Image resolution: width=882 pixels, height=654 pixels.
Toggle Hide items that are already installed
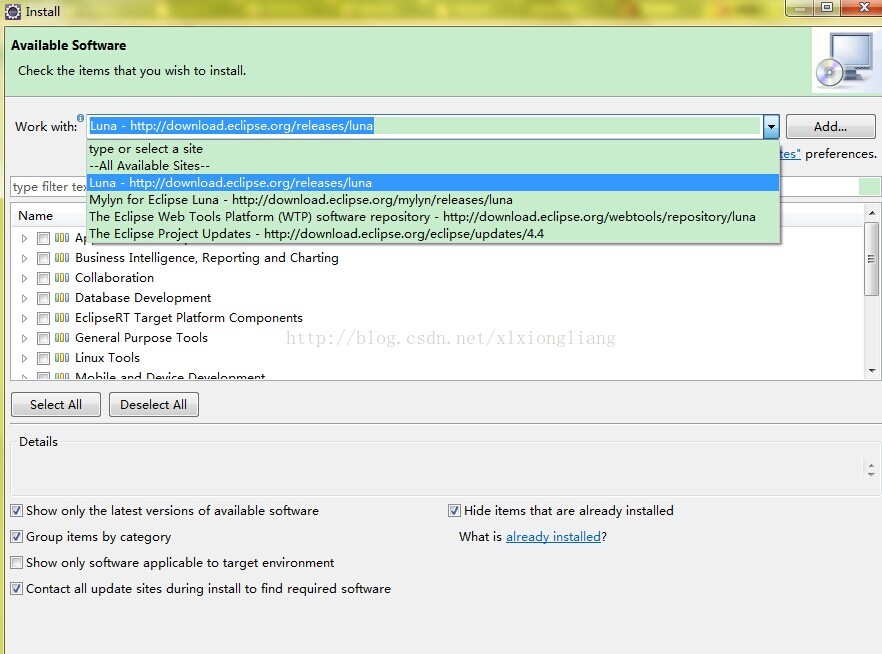[x=454, y=511]
